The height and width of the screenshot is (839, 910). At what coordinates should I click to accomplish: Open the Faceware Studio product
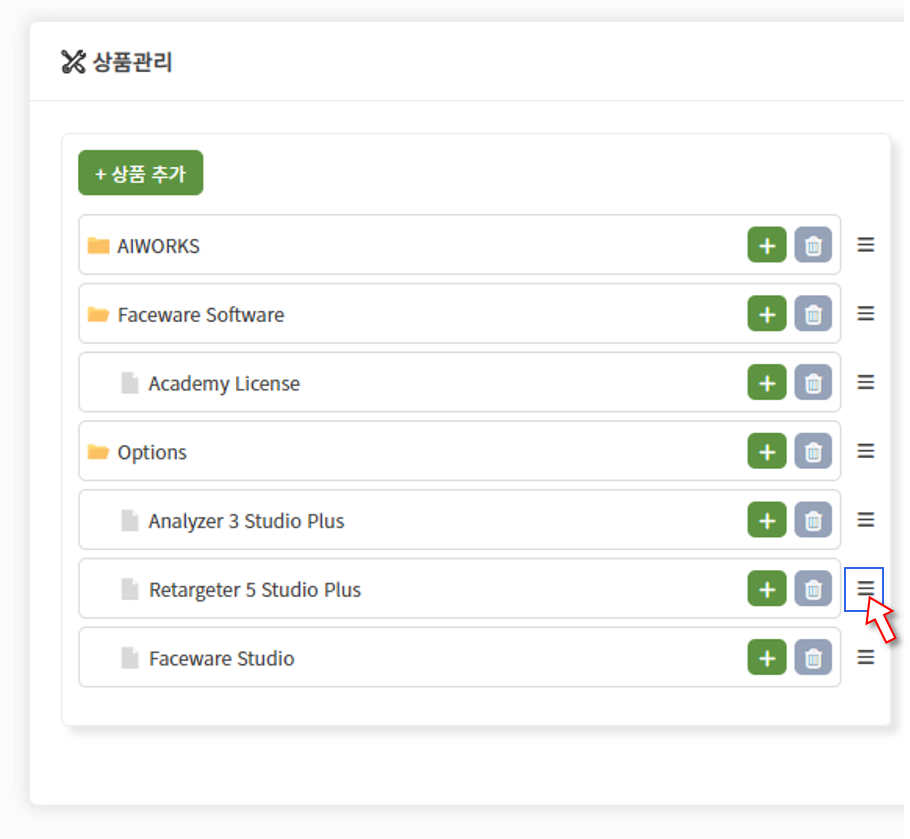[222, 659]
